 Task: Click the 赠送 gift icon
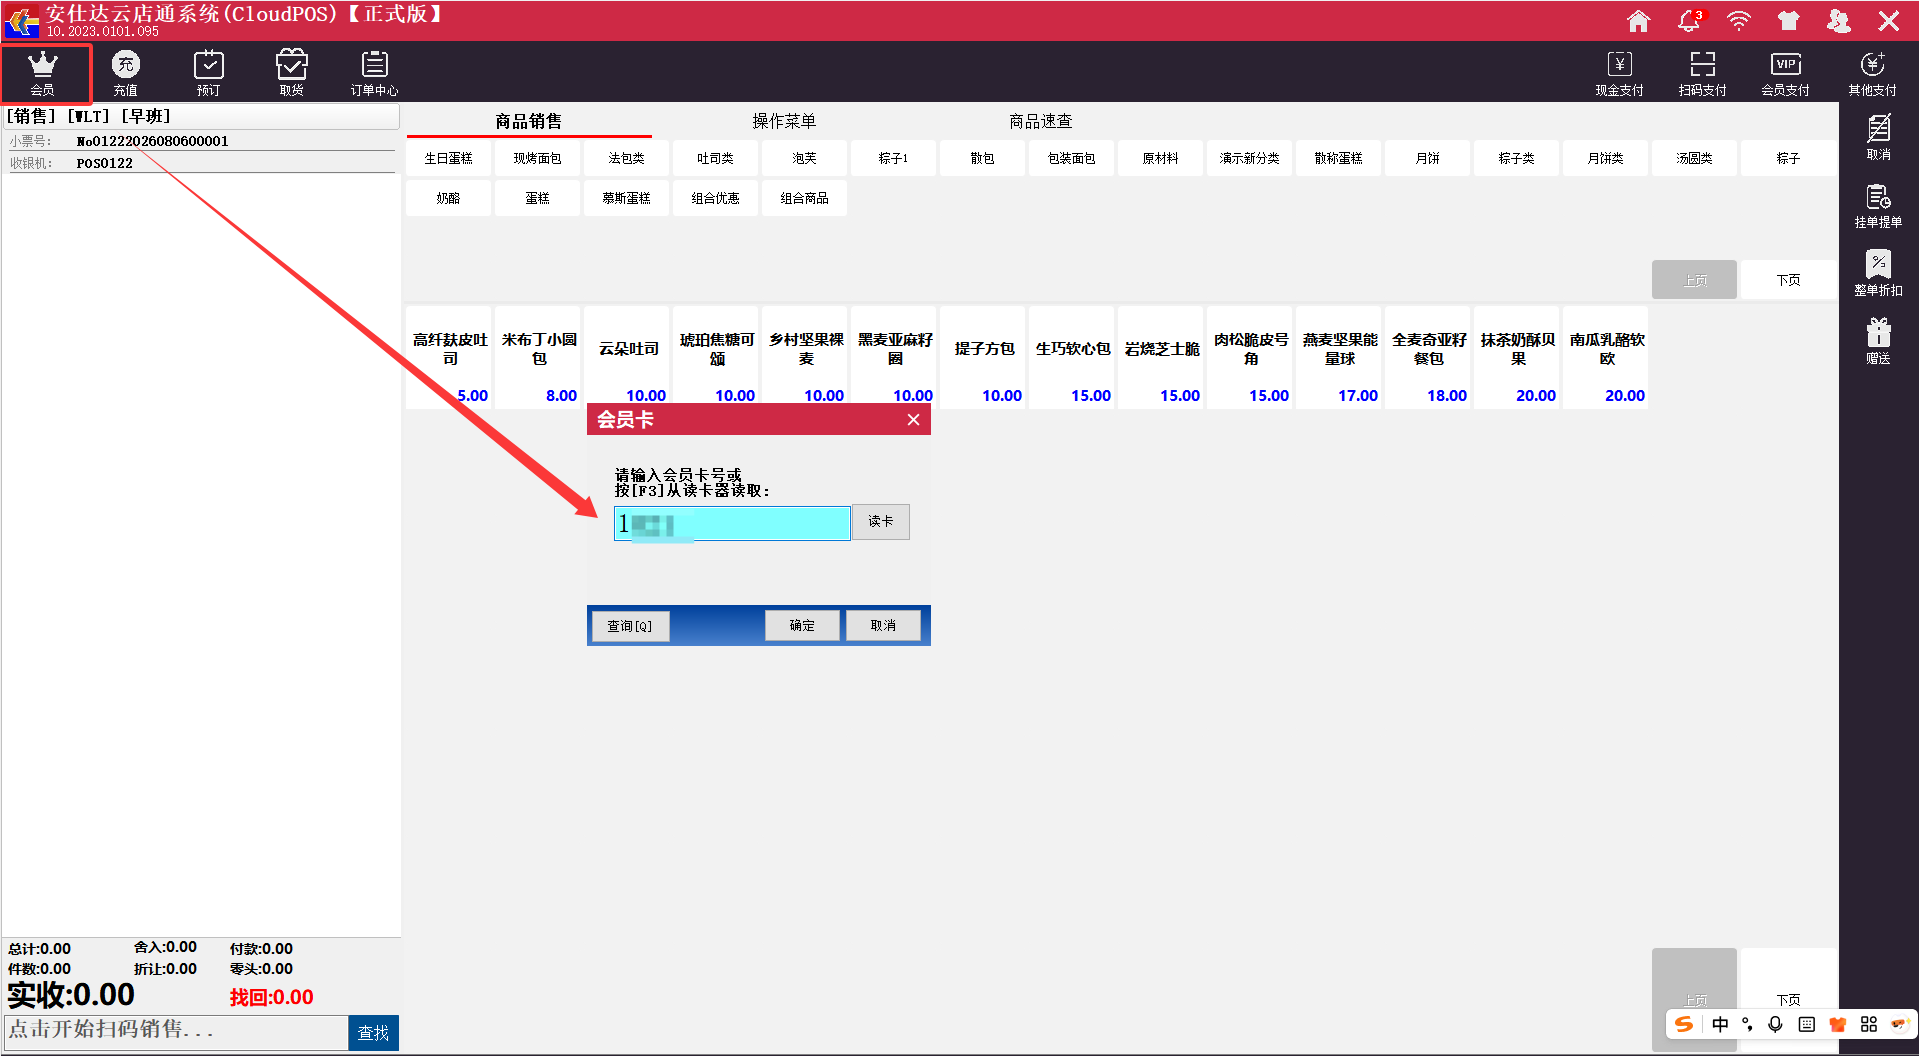pyautogui.click(x=1878, y=341)
